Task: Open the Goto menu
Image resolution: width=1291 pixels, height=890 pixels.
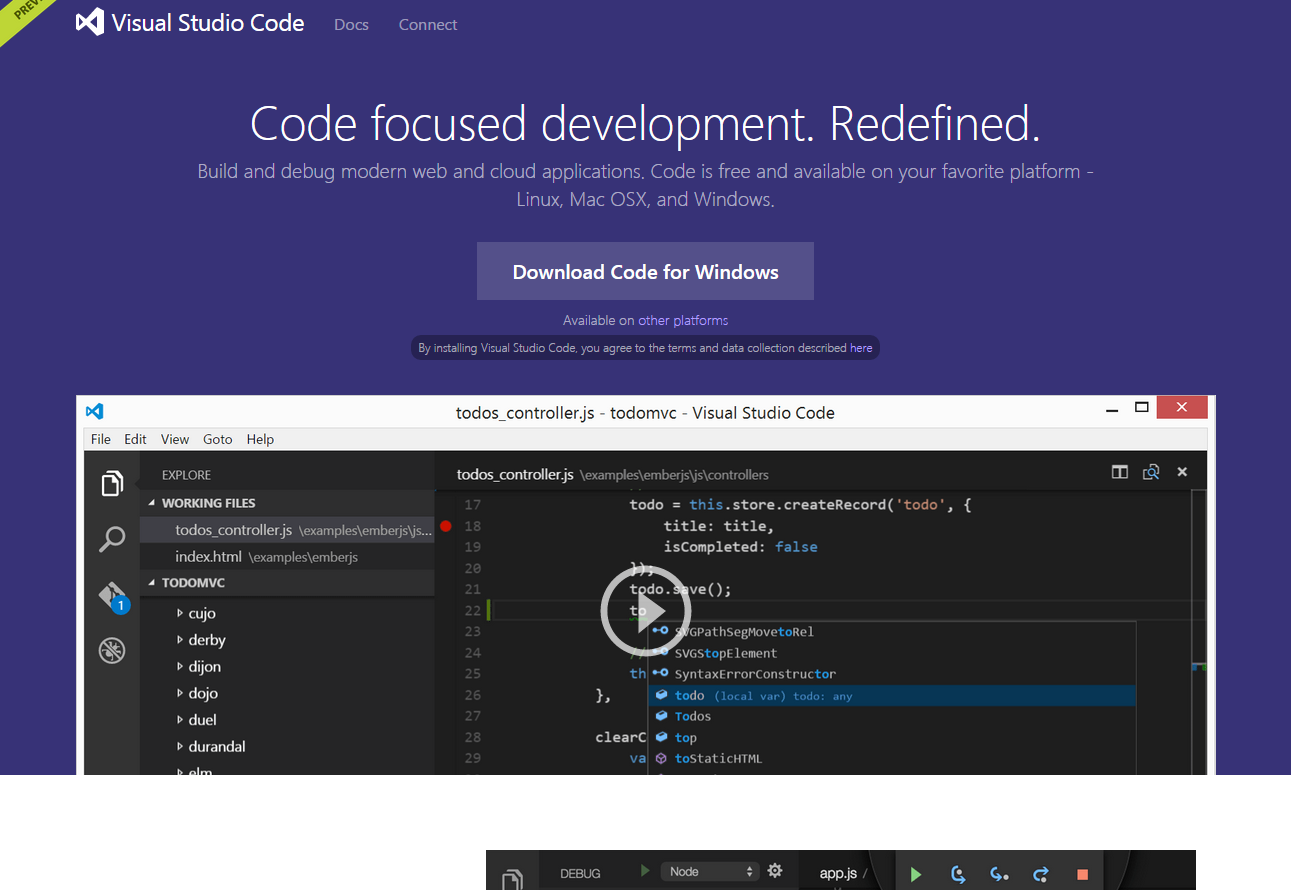Action: tap(218, 439)
